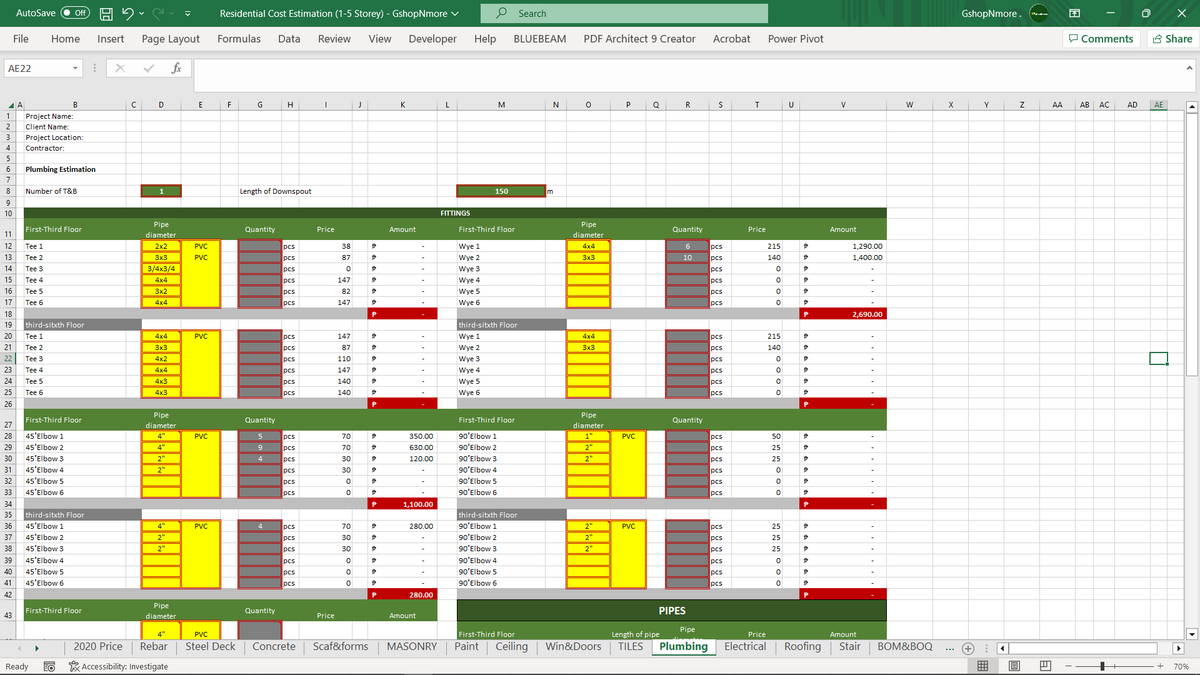Click the 70% zoom level

pos(1181,666)
